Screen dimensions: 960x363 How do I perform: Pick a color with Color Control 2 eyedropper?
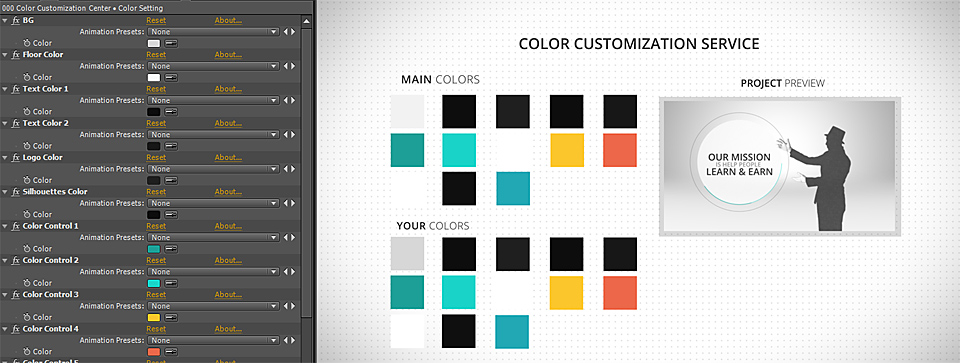(171, 283)
